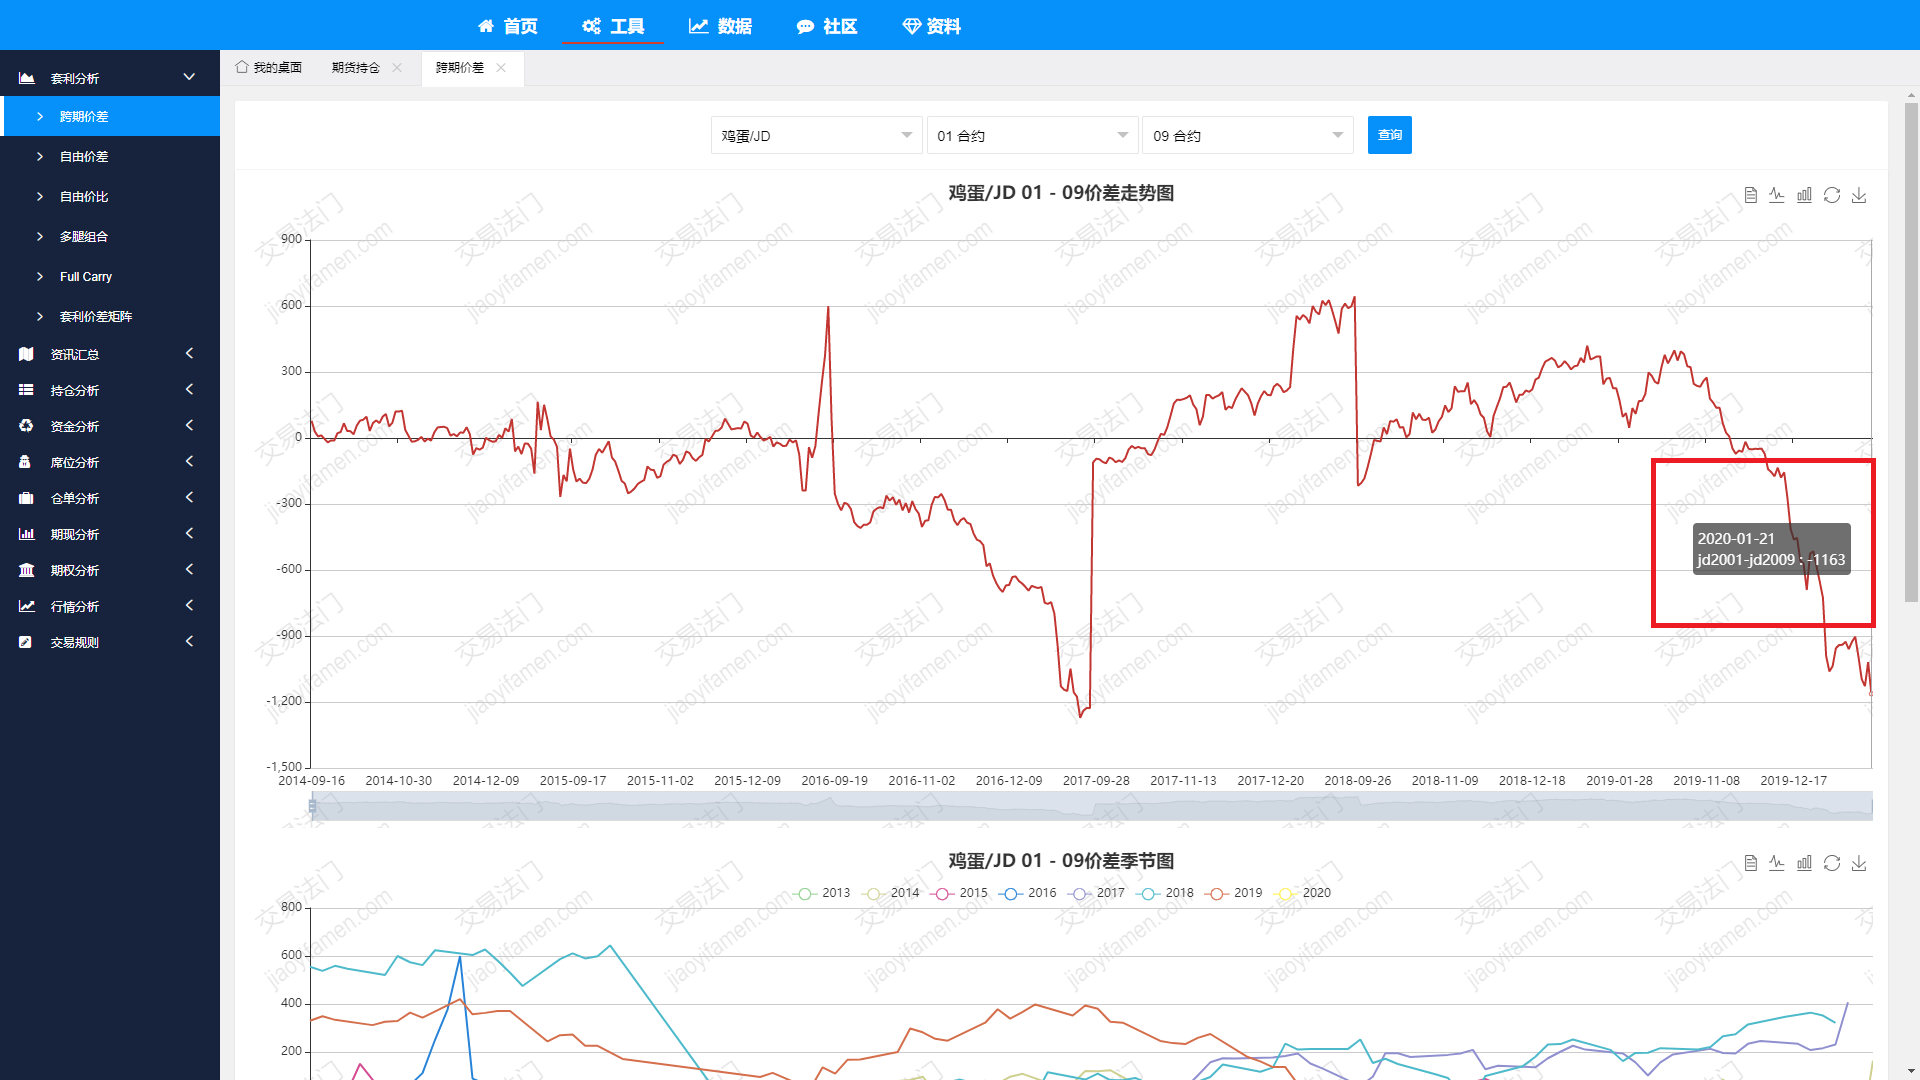
Task: Switch 价差季节图 chart to bar type
Action: pyautogui.click(x=1804, y=863)
